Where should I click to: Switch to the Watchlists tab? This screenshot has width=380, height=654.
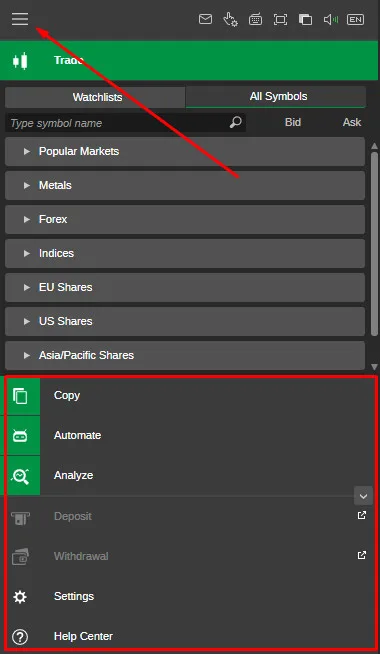pos(95,97)
